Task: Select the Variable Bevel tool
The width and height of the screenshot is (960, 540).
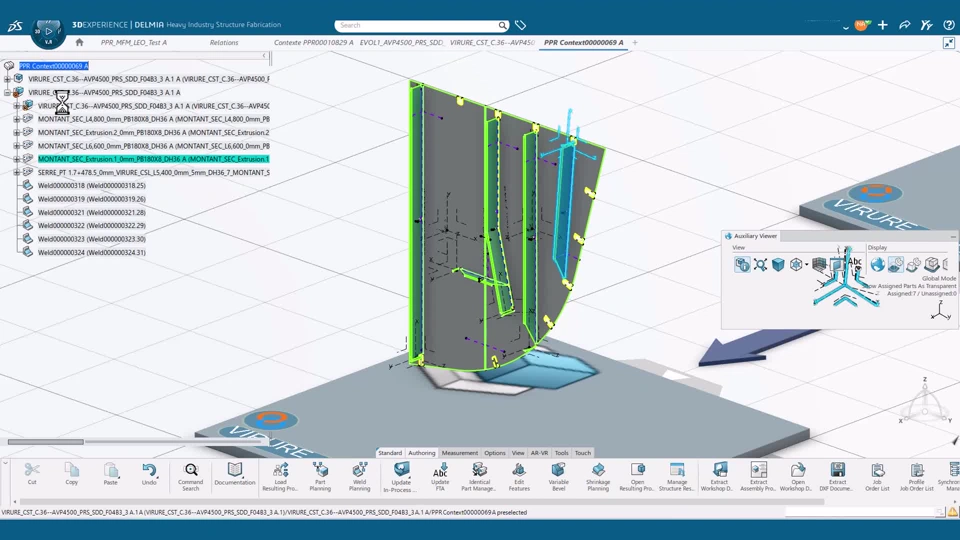Action: (558, 470)
